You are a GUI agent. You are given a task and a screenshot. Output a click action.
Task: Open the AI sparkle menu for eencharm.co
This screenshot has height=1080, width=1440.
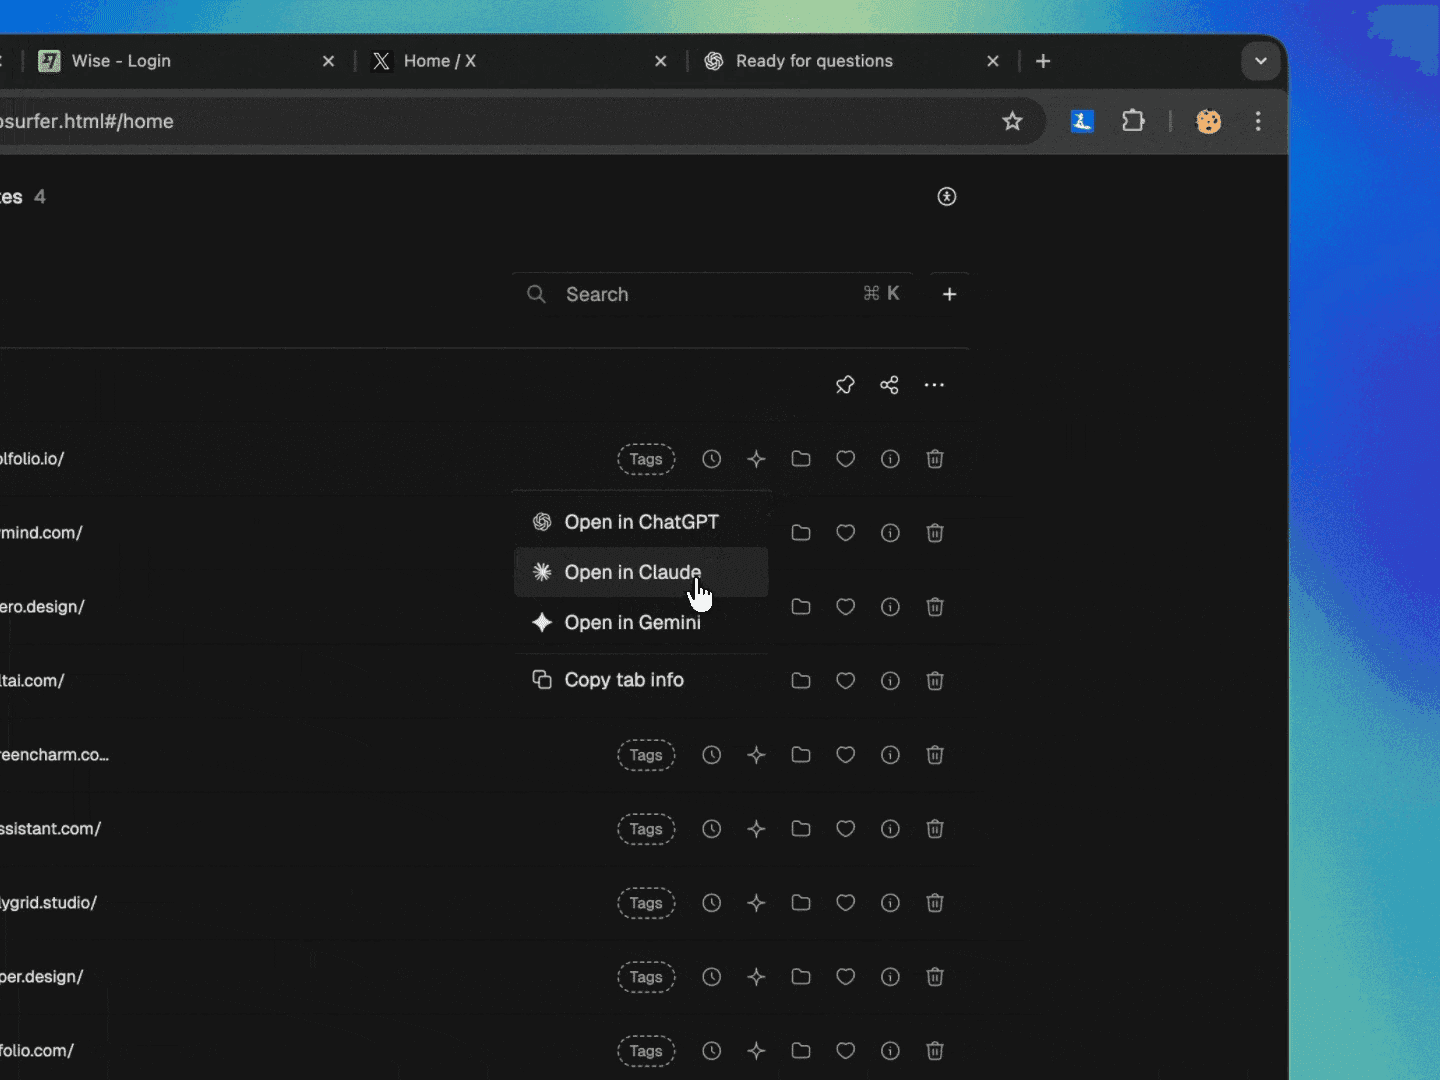point(756,755)
